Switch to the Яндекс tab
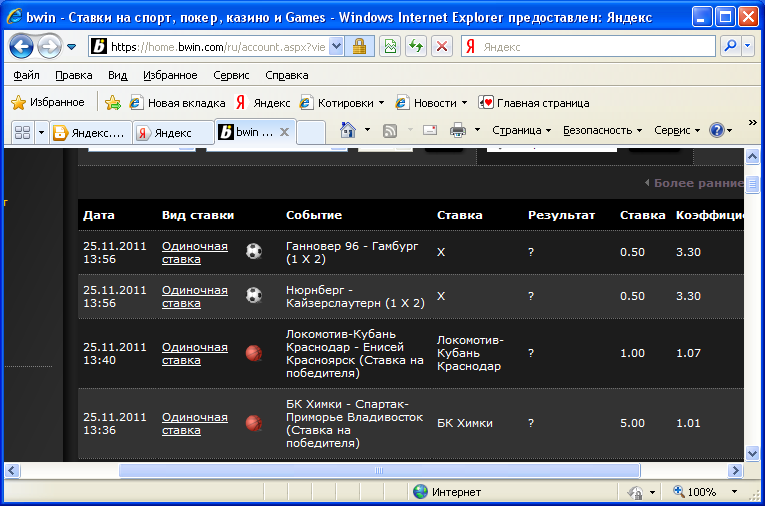The image size is (765, 506). [x=173, y=132]
